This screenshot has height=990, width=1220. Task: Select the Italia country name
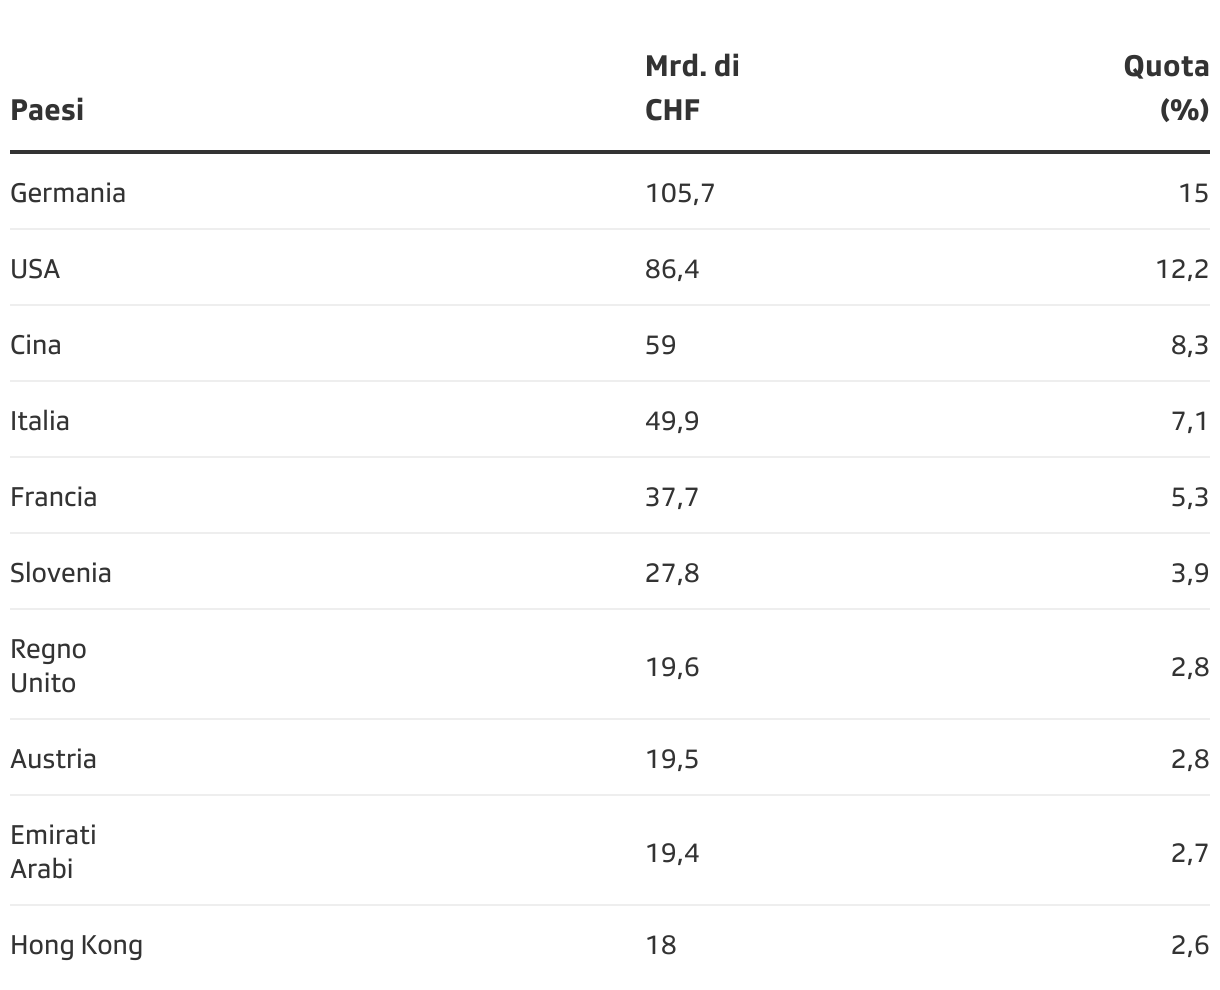click(40, 420)
